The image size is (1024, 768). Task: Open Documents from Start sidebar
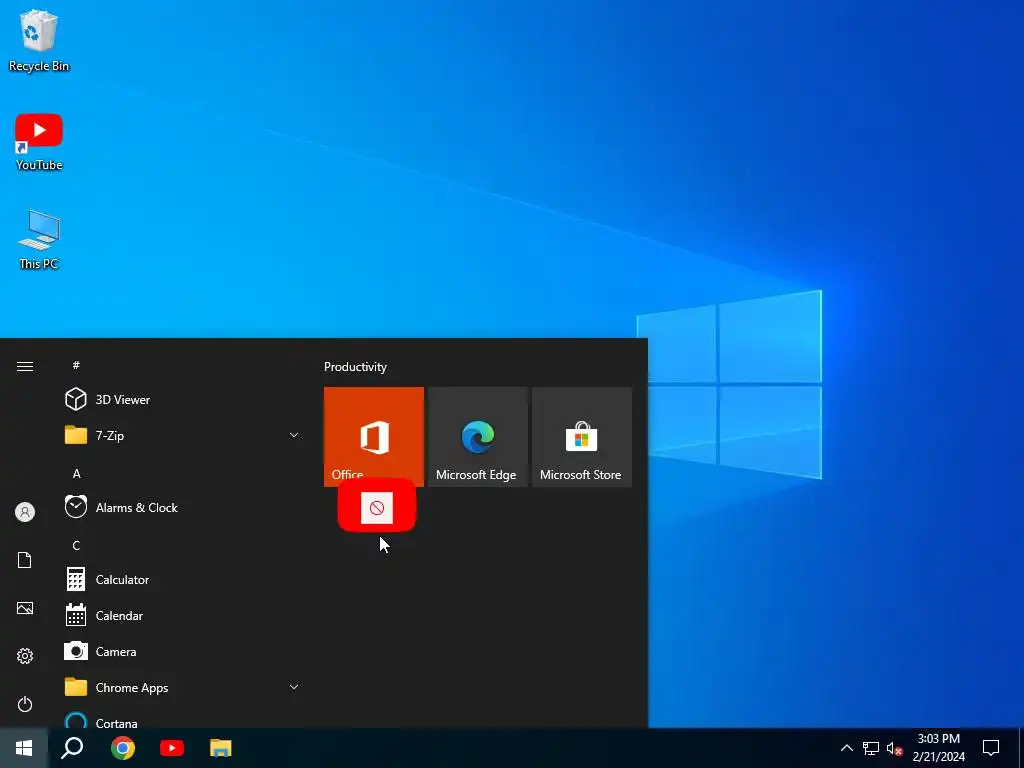(25, 560)
